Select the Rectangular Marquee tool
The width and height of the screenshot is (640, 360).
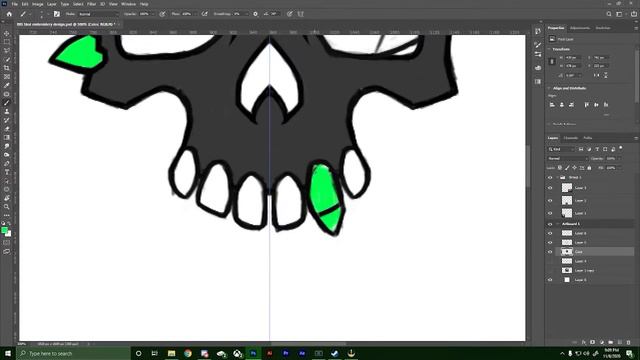[7, 42]
